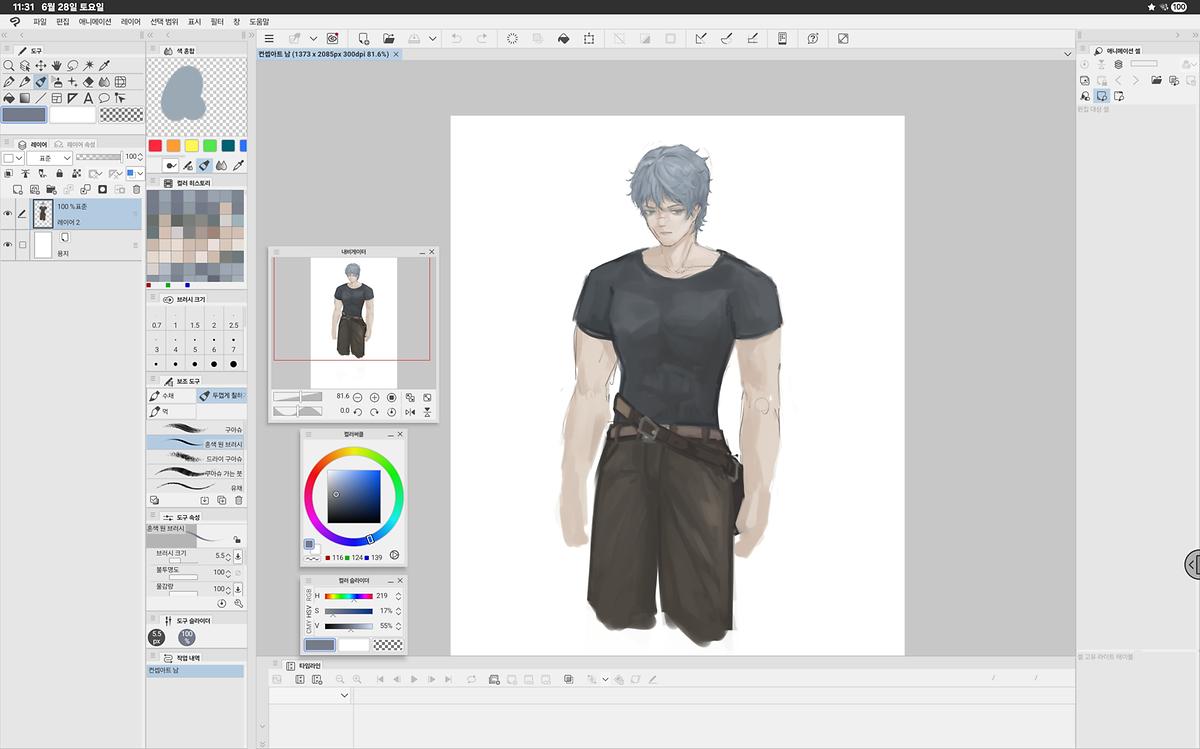Viewport: 1200px width, 749px height.
Task: Hide the 용지 paper layer
Action: (x=7, y=245)
